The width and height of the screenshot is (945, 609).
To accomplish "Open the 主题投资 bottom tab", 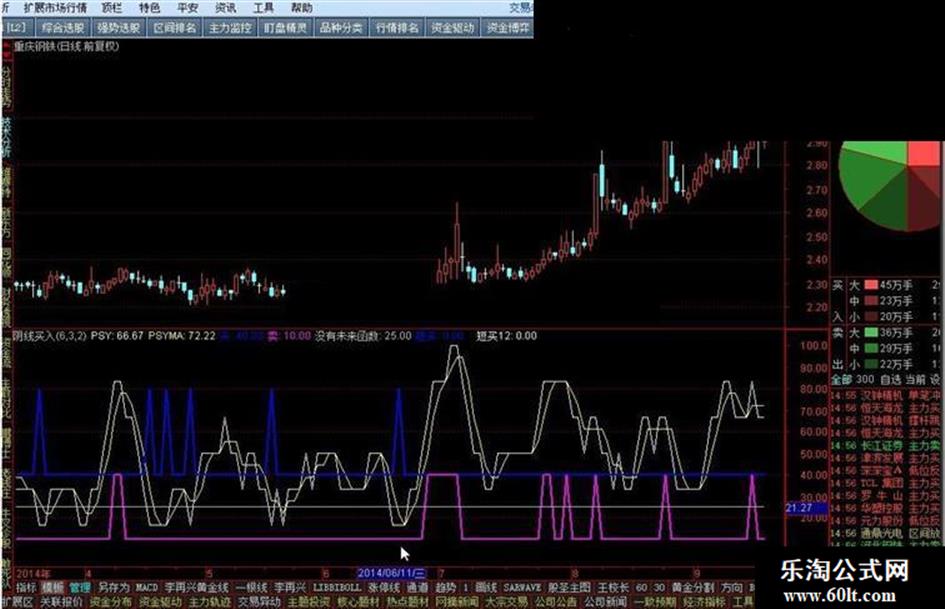I will coord(309,602).
